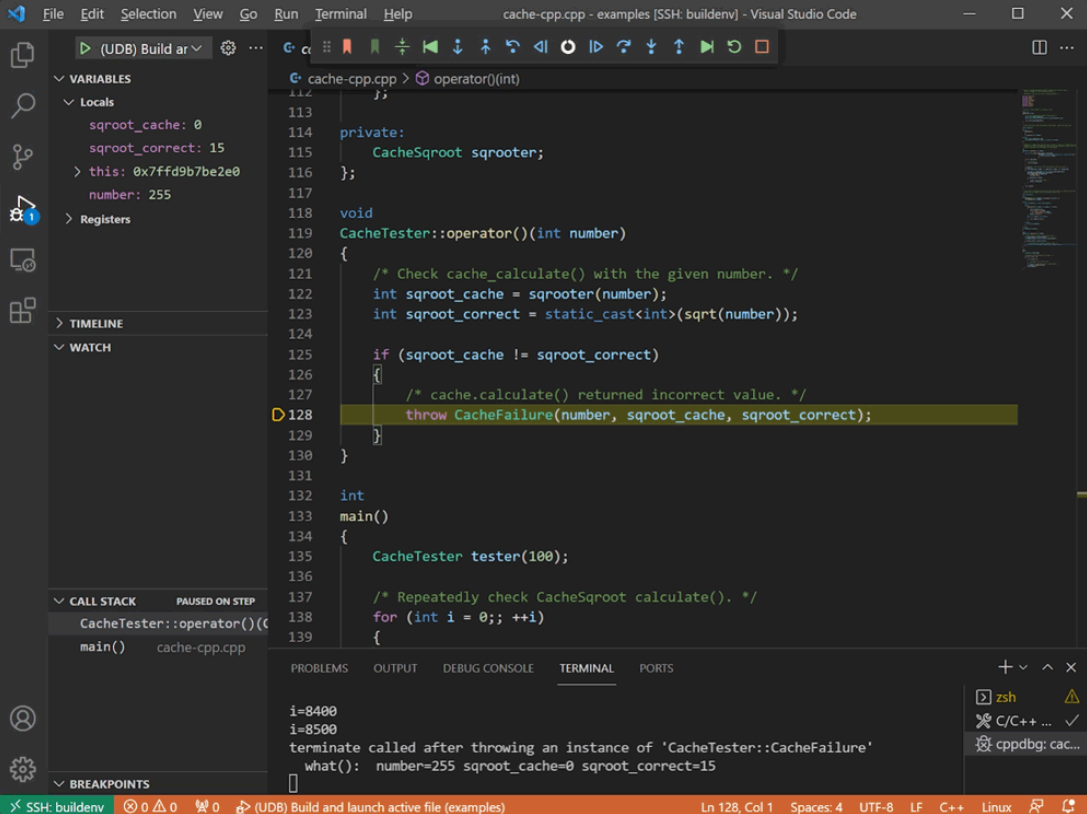Open the Accounts icon in activity bar
Screen dimensions: 1087x814
[x=23, y=718]
